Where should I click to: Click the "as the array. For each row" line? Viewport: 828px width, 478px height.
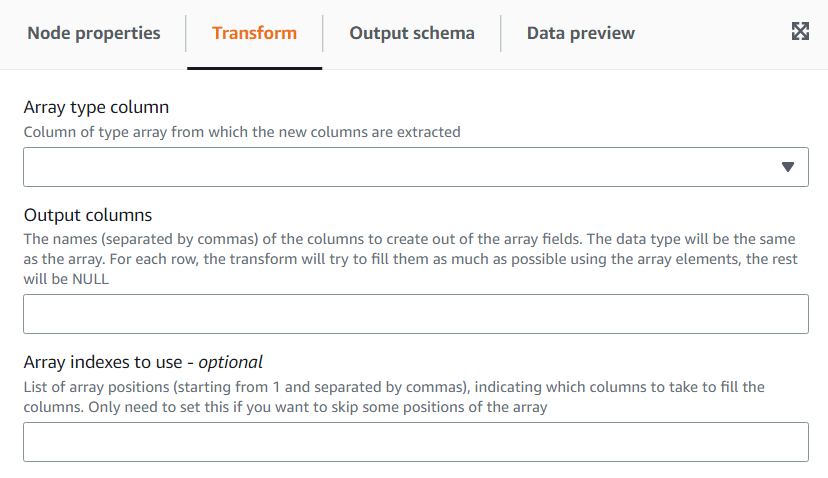400,260
